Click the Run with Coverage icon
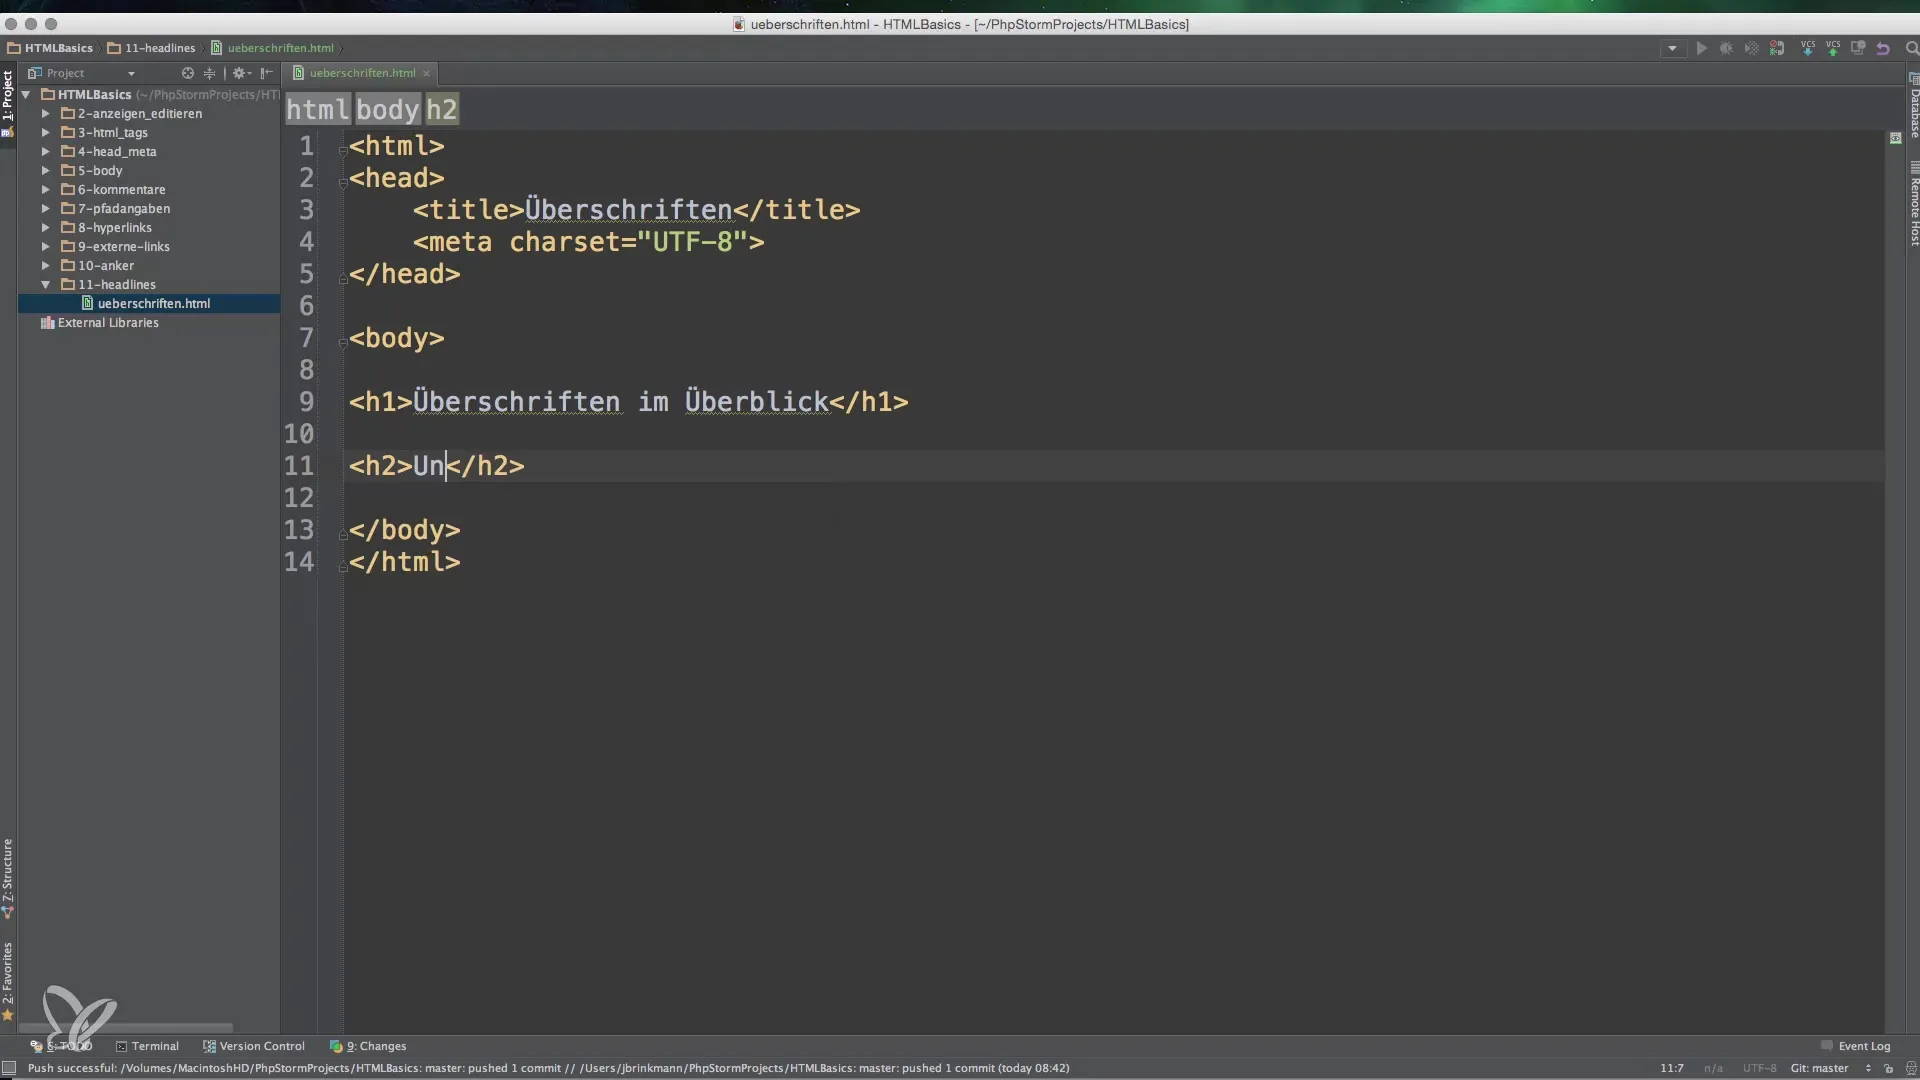The image size is (1920, 1080). click(x=1751, y=48)
